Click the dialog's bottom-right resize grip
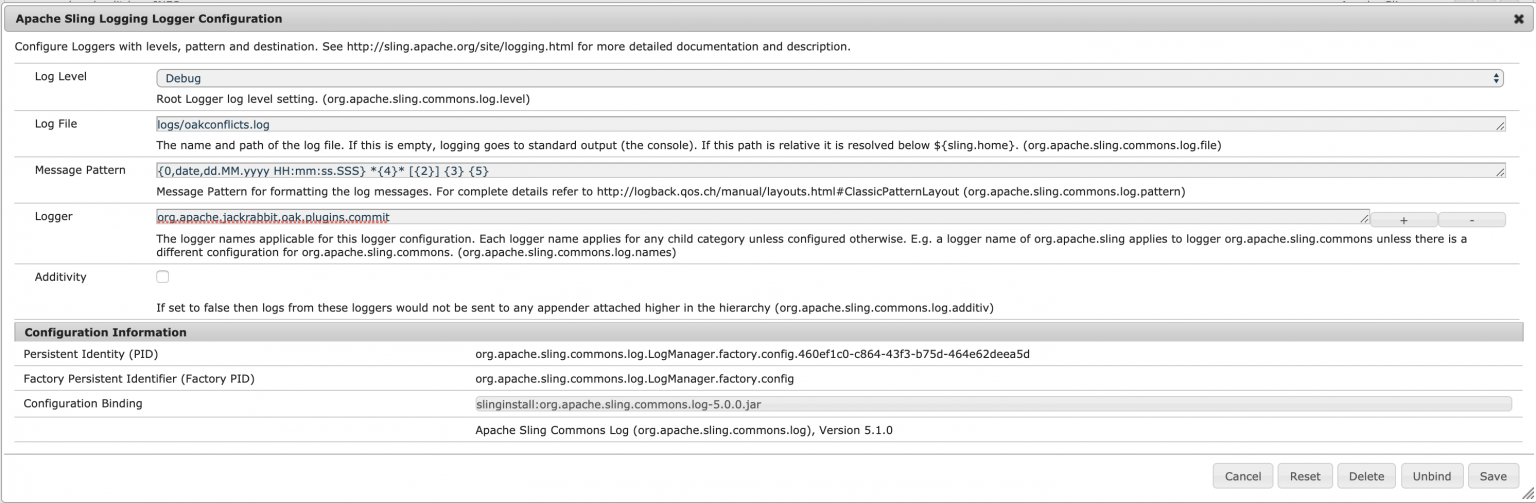Image resolution: width=1536 pixels, height=503 pixels. click(x=1526, y=494)
